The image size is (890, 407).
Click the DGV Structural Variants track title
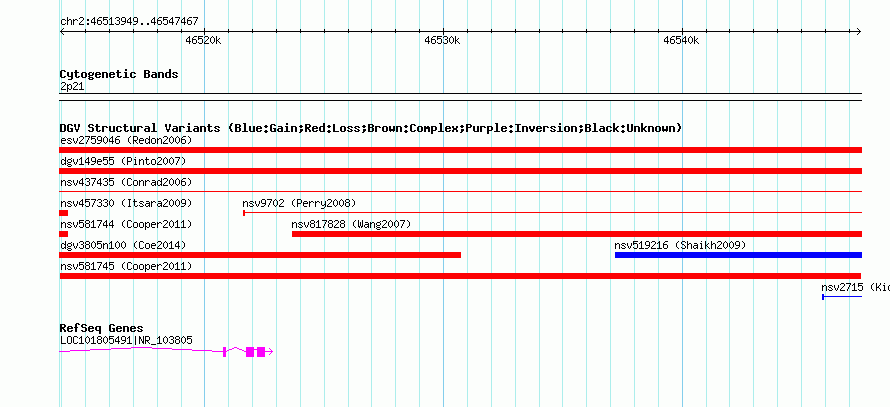coord(371,128)
